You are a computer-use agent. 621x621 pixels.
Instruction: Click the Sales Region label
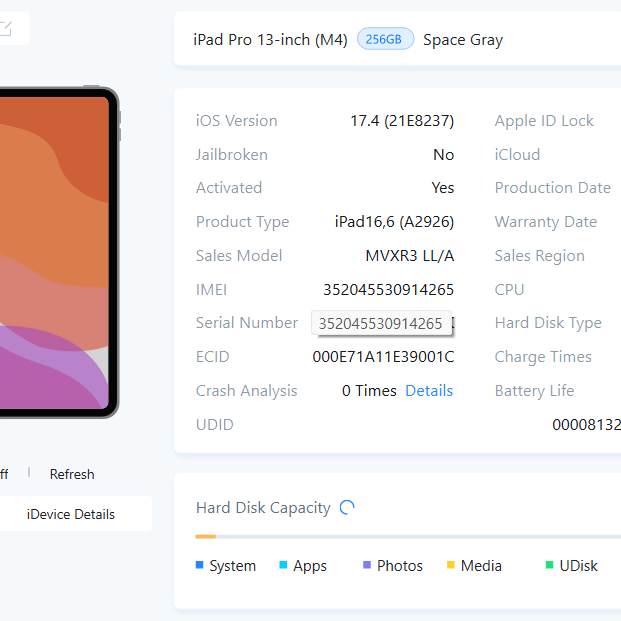point(540,256)
